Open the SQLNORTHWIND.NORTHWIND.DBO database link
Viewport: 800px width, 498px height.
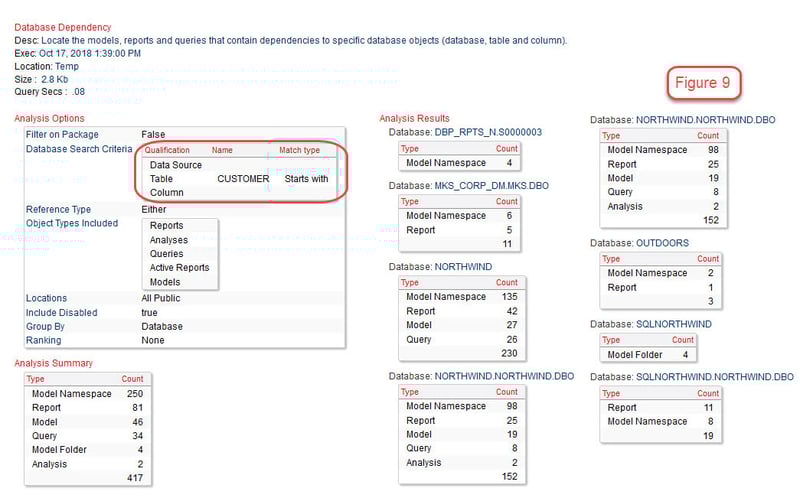click(x=714, y=377)
